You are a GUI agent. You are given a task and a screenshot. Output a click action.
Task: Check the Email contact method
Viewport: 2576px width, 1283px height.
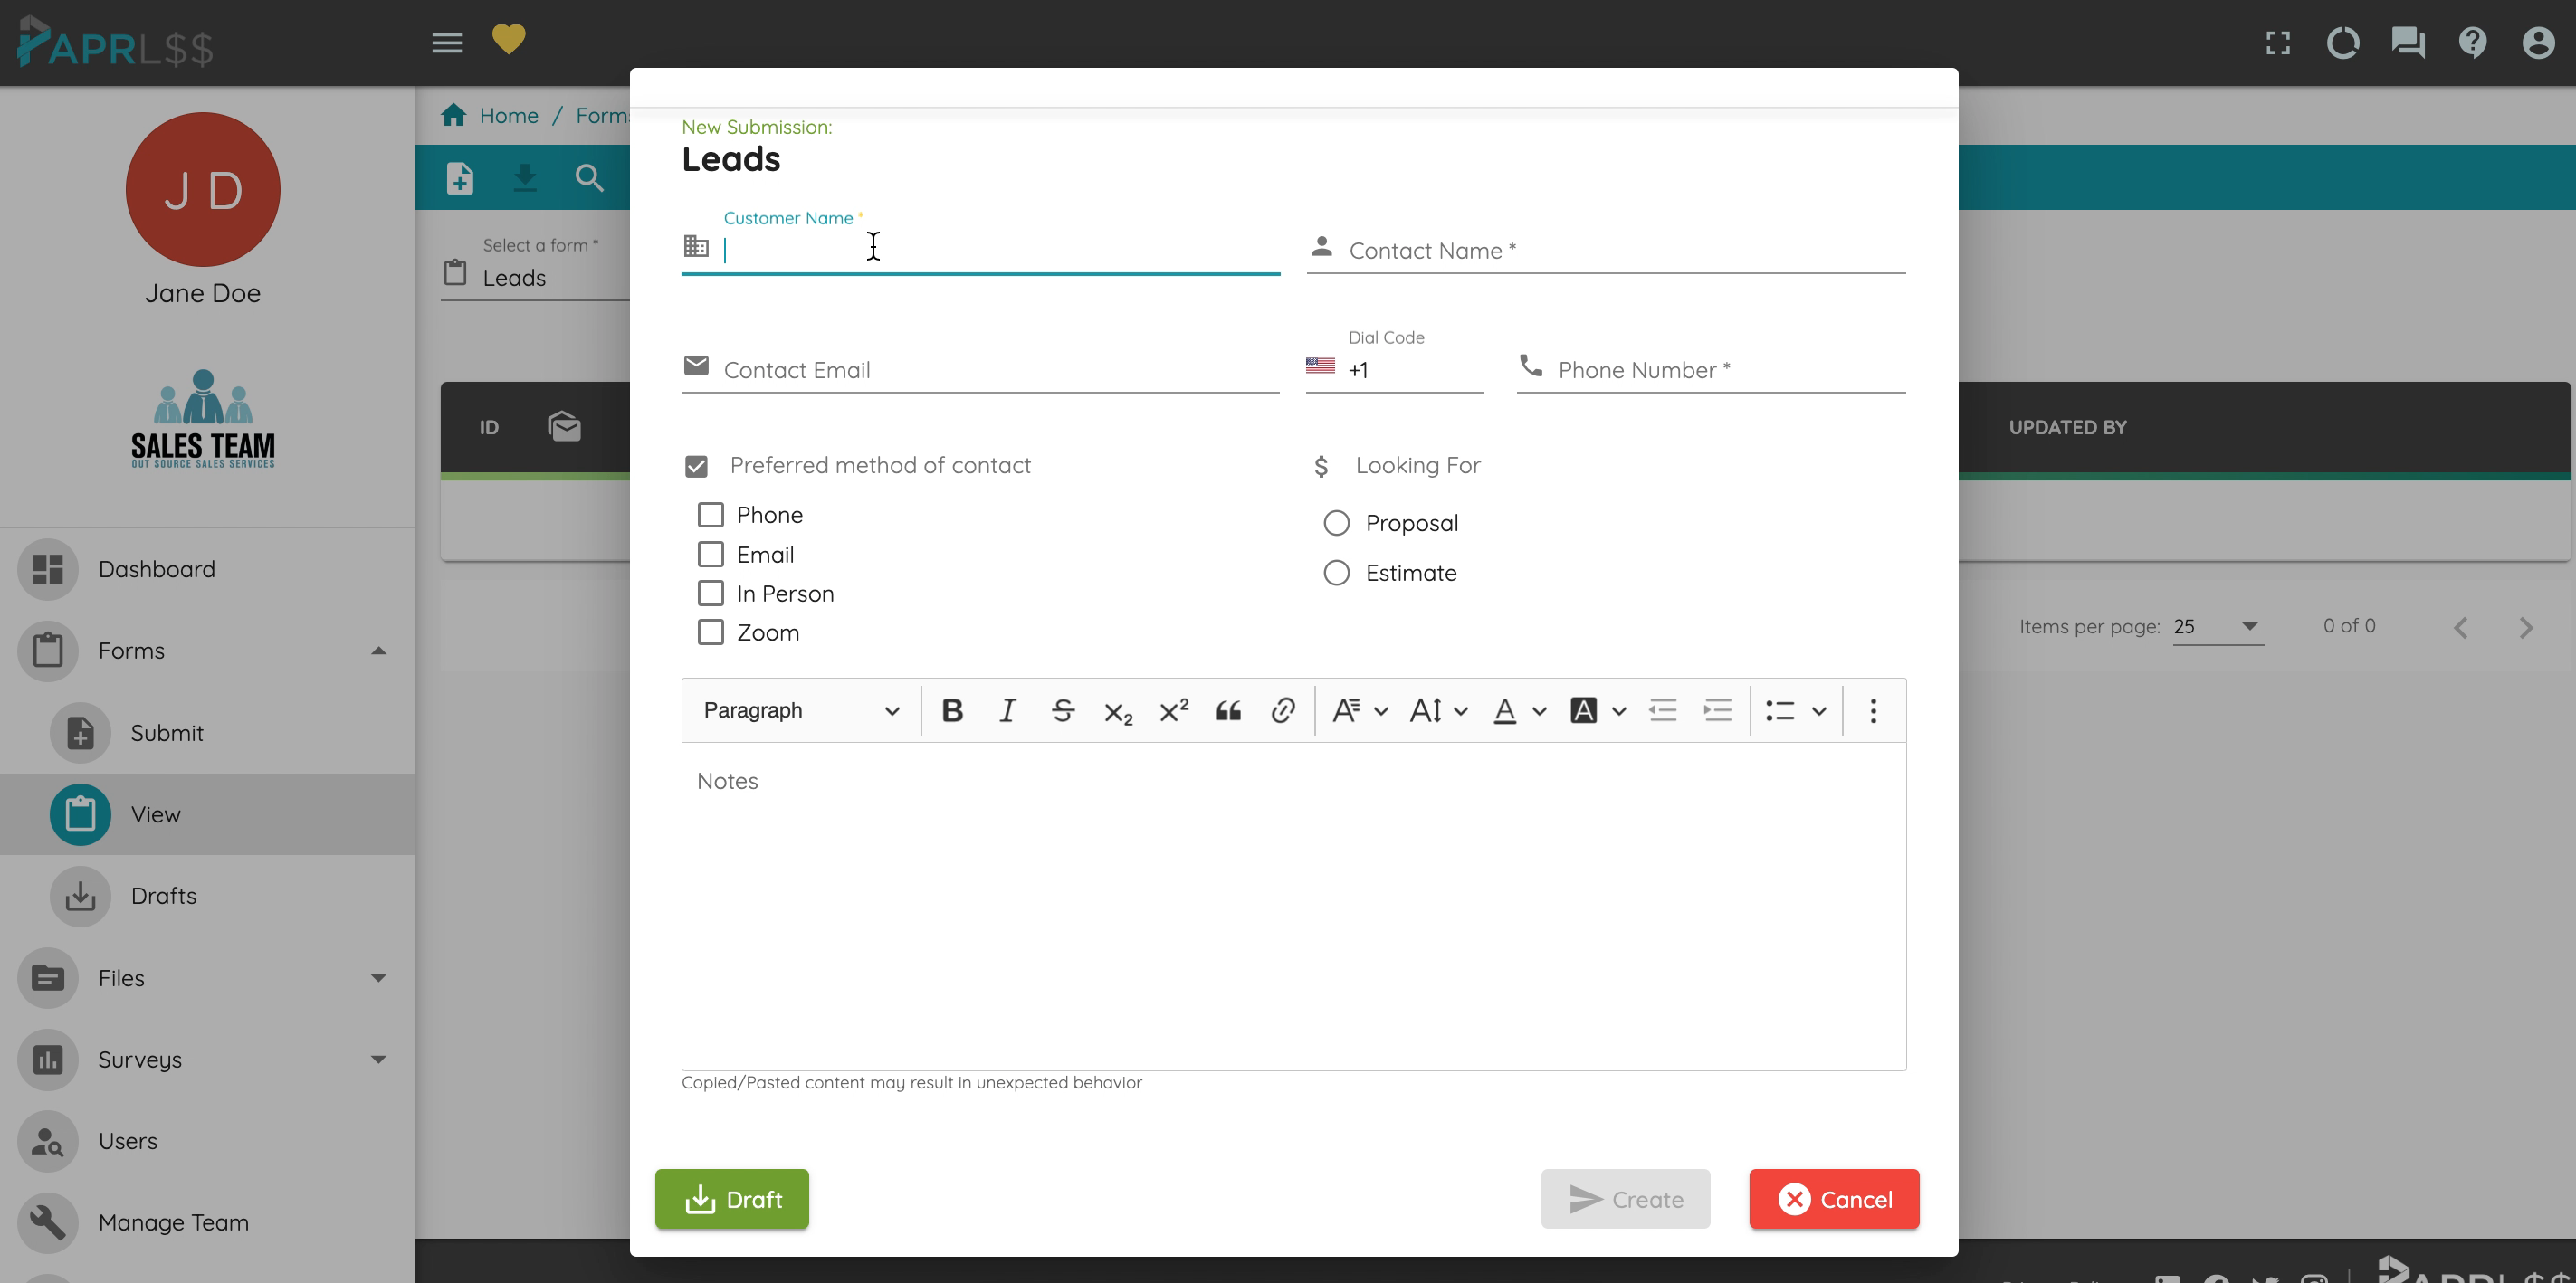pos(711,554)
